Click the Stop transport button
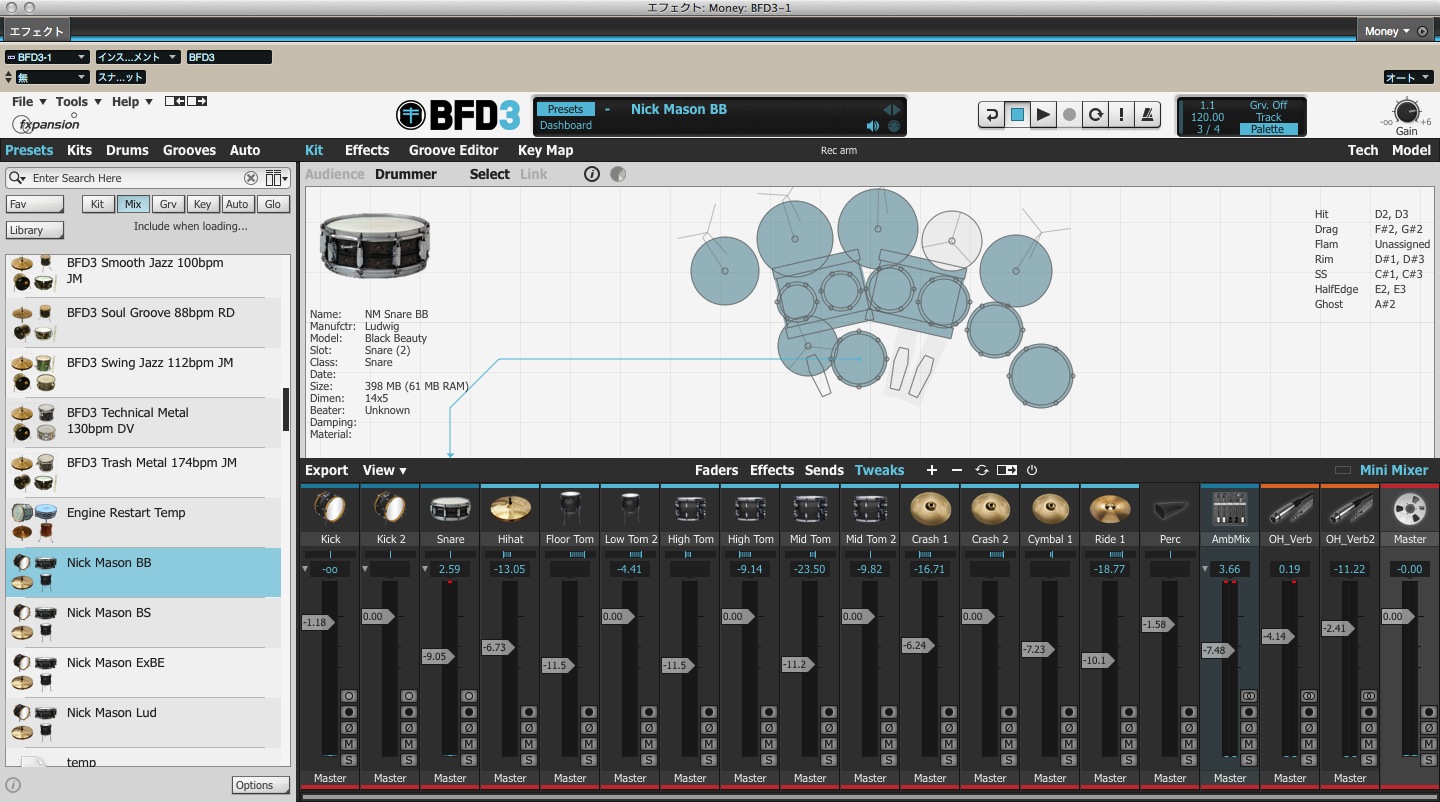The image size is (1440, 802). (x=1017, y=115)
